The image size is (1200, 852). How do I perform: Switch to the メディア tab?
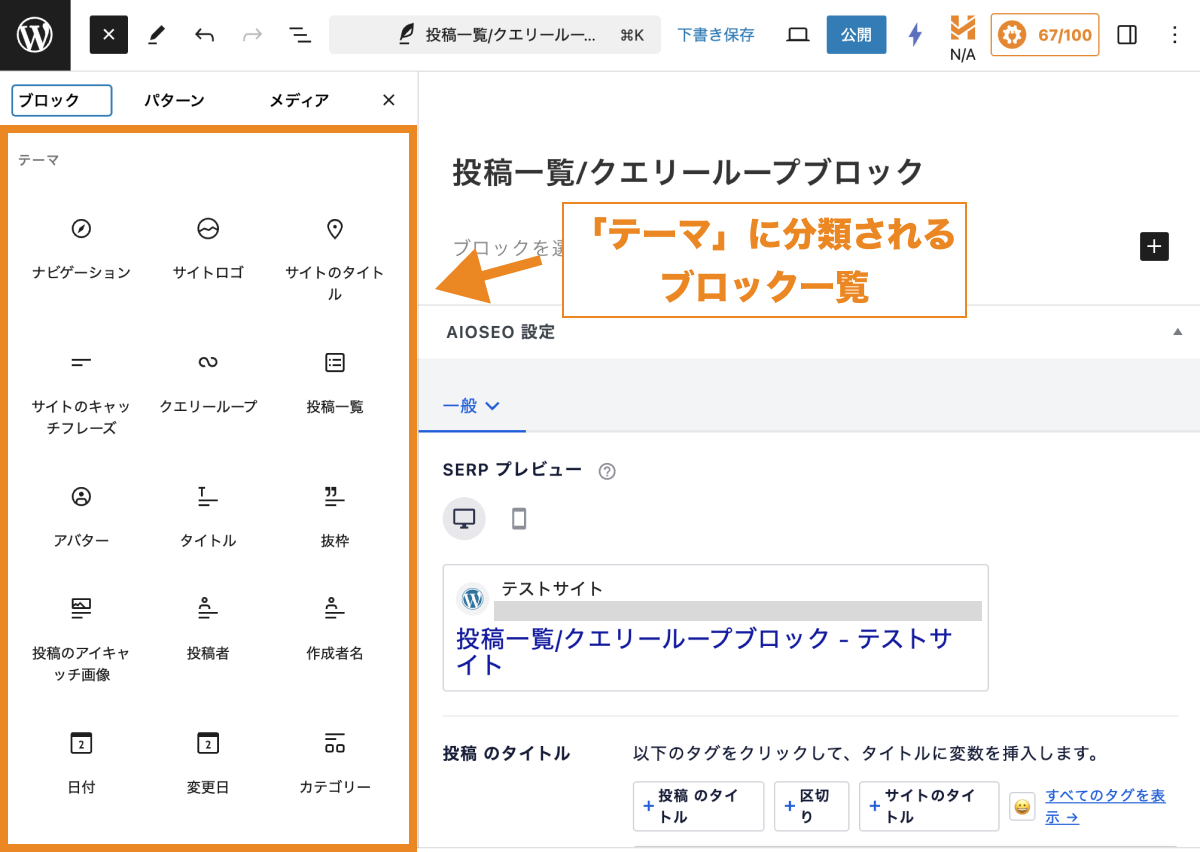click(297, 100)
